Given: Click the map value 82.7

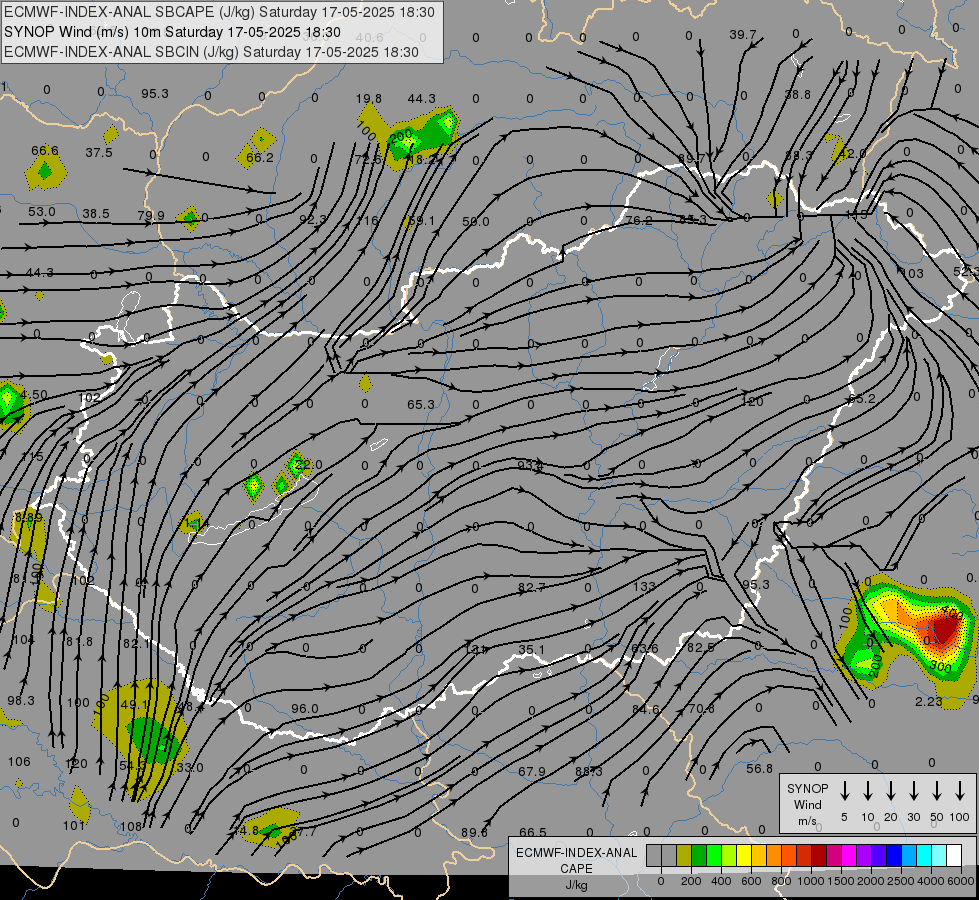Looking at the screenshot, I should coord(531,587).
